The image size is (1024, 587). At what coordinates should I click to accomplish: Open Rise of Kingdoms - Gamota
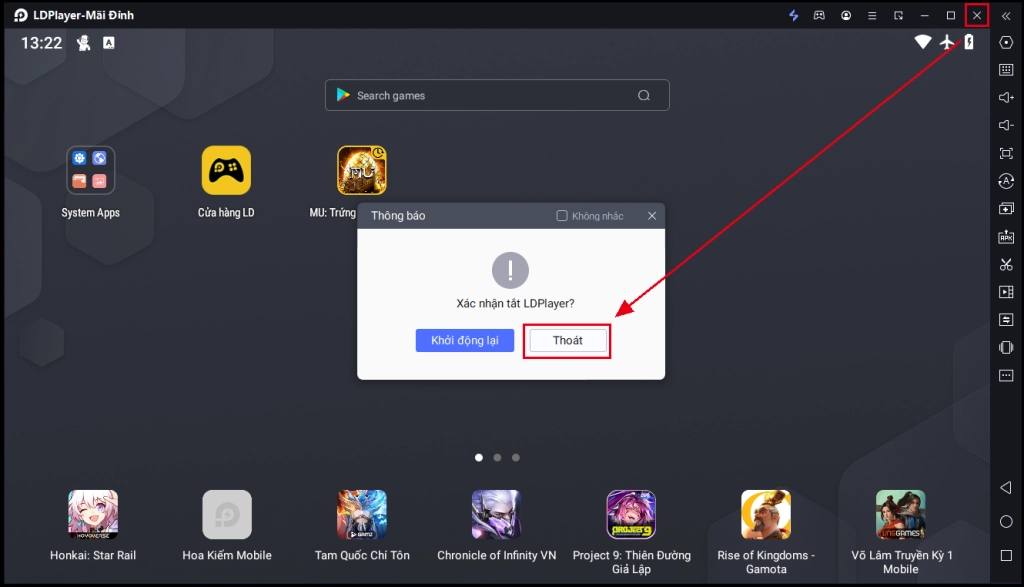(766, 515)
